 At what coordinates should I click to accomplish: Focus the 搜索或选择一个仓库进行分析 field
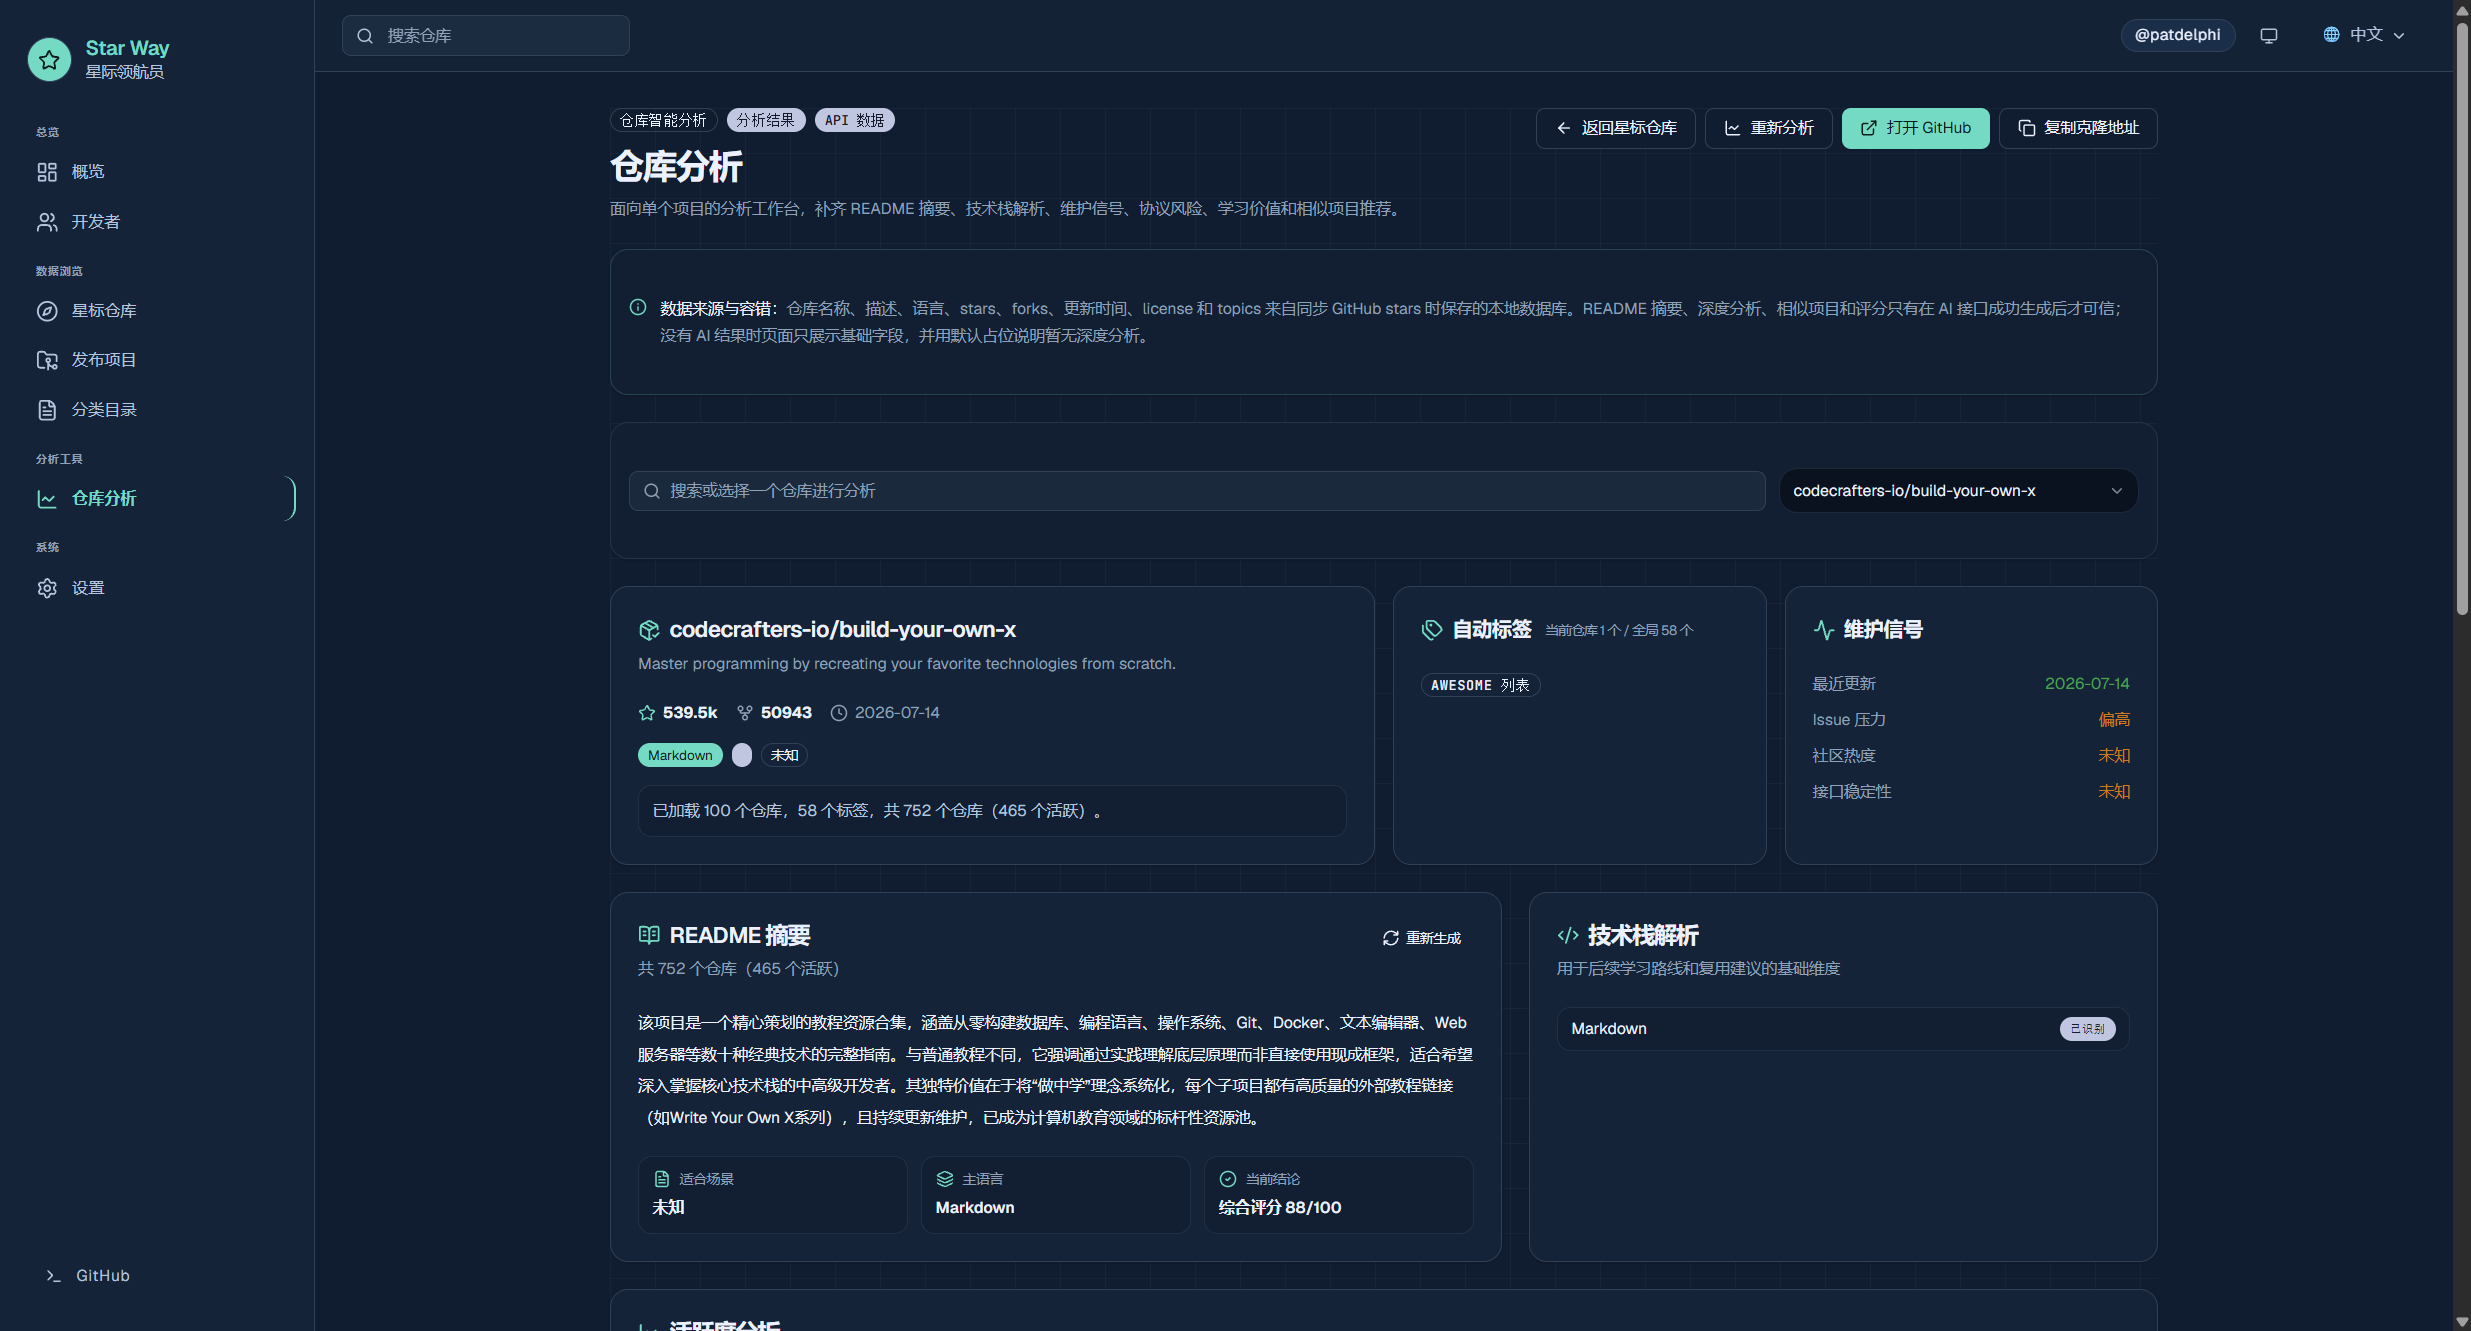tap(1197, 491)
